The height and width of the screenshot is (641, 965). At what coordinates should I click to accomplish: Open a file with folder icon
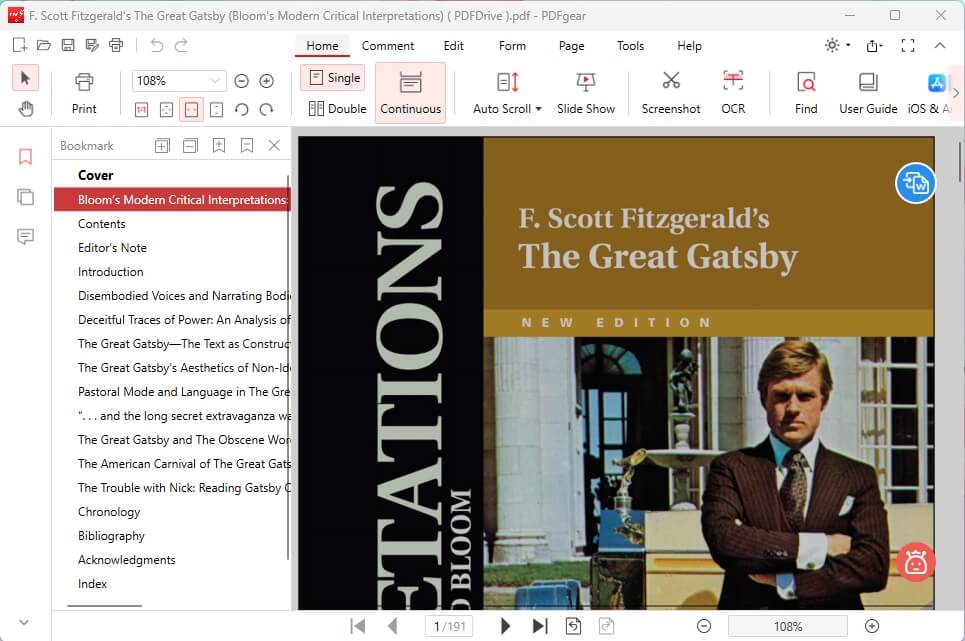pyautogui.click(x=43, y=45)
